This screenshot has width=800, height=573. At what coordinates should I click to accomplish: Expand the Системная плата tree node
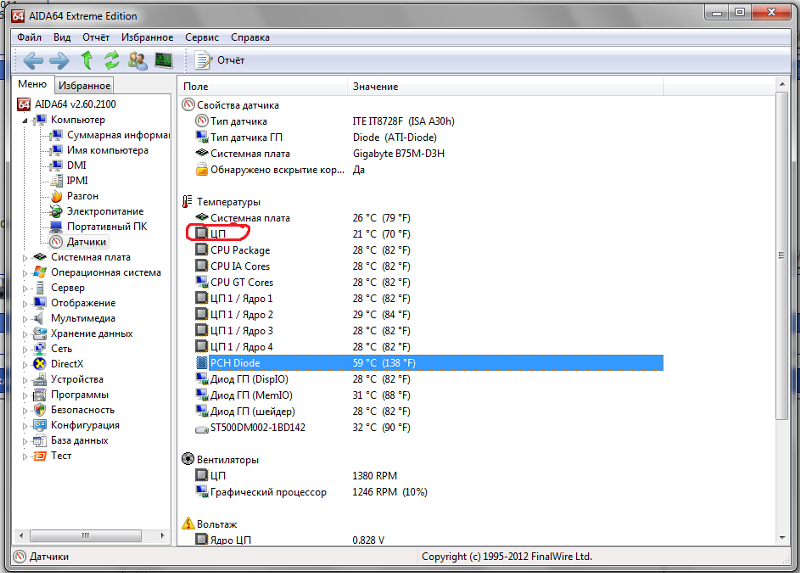(x=25, y=258)
